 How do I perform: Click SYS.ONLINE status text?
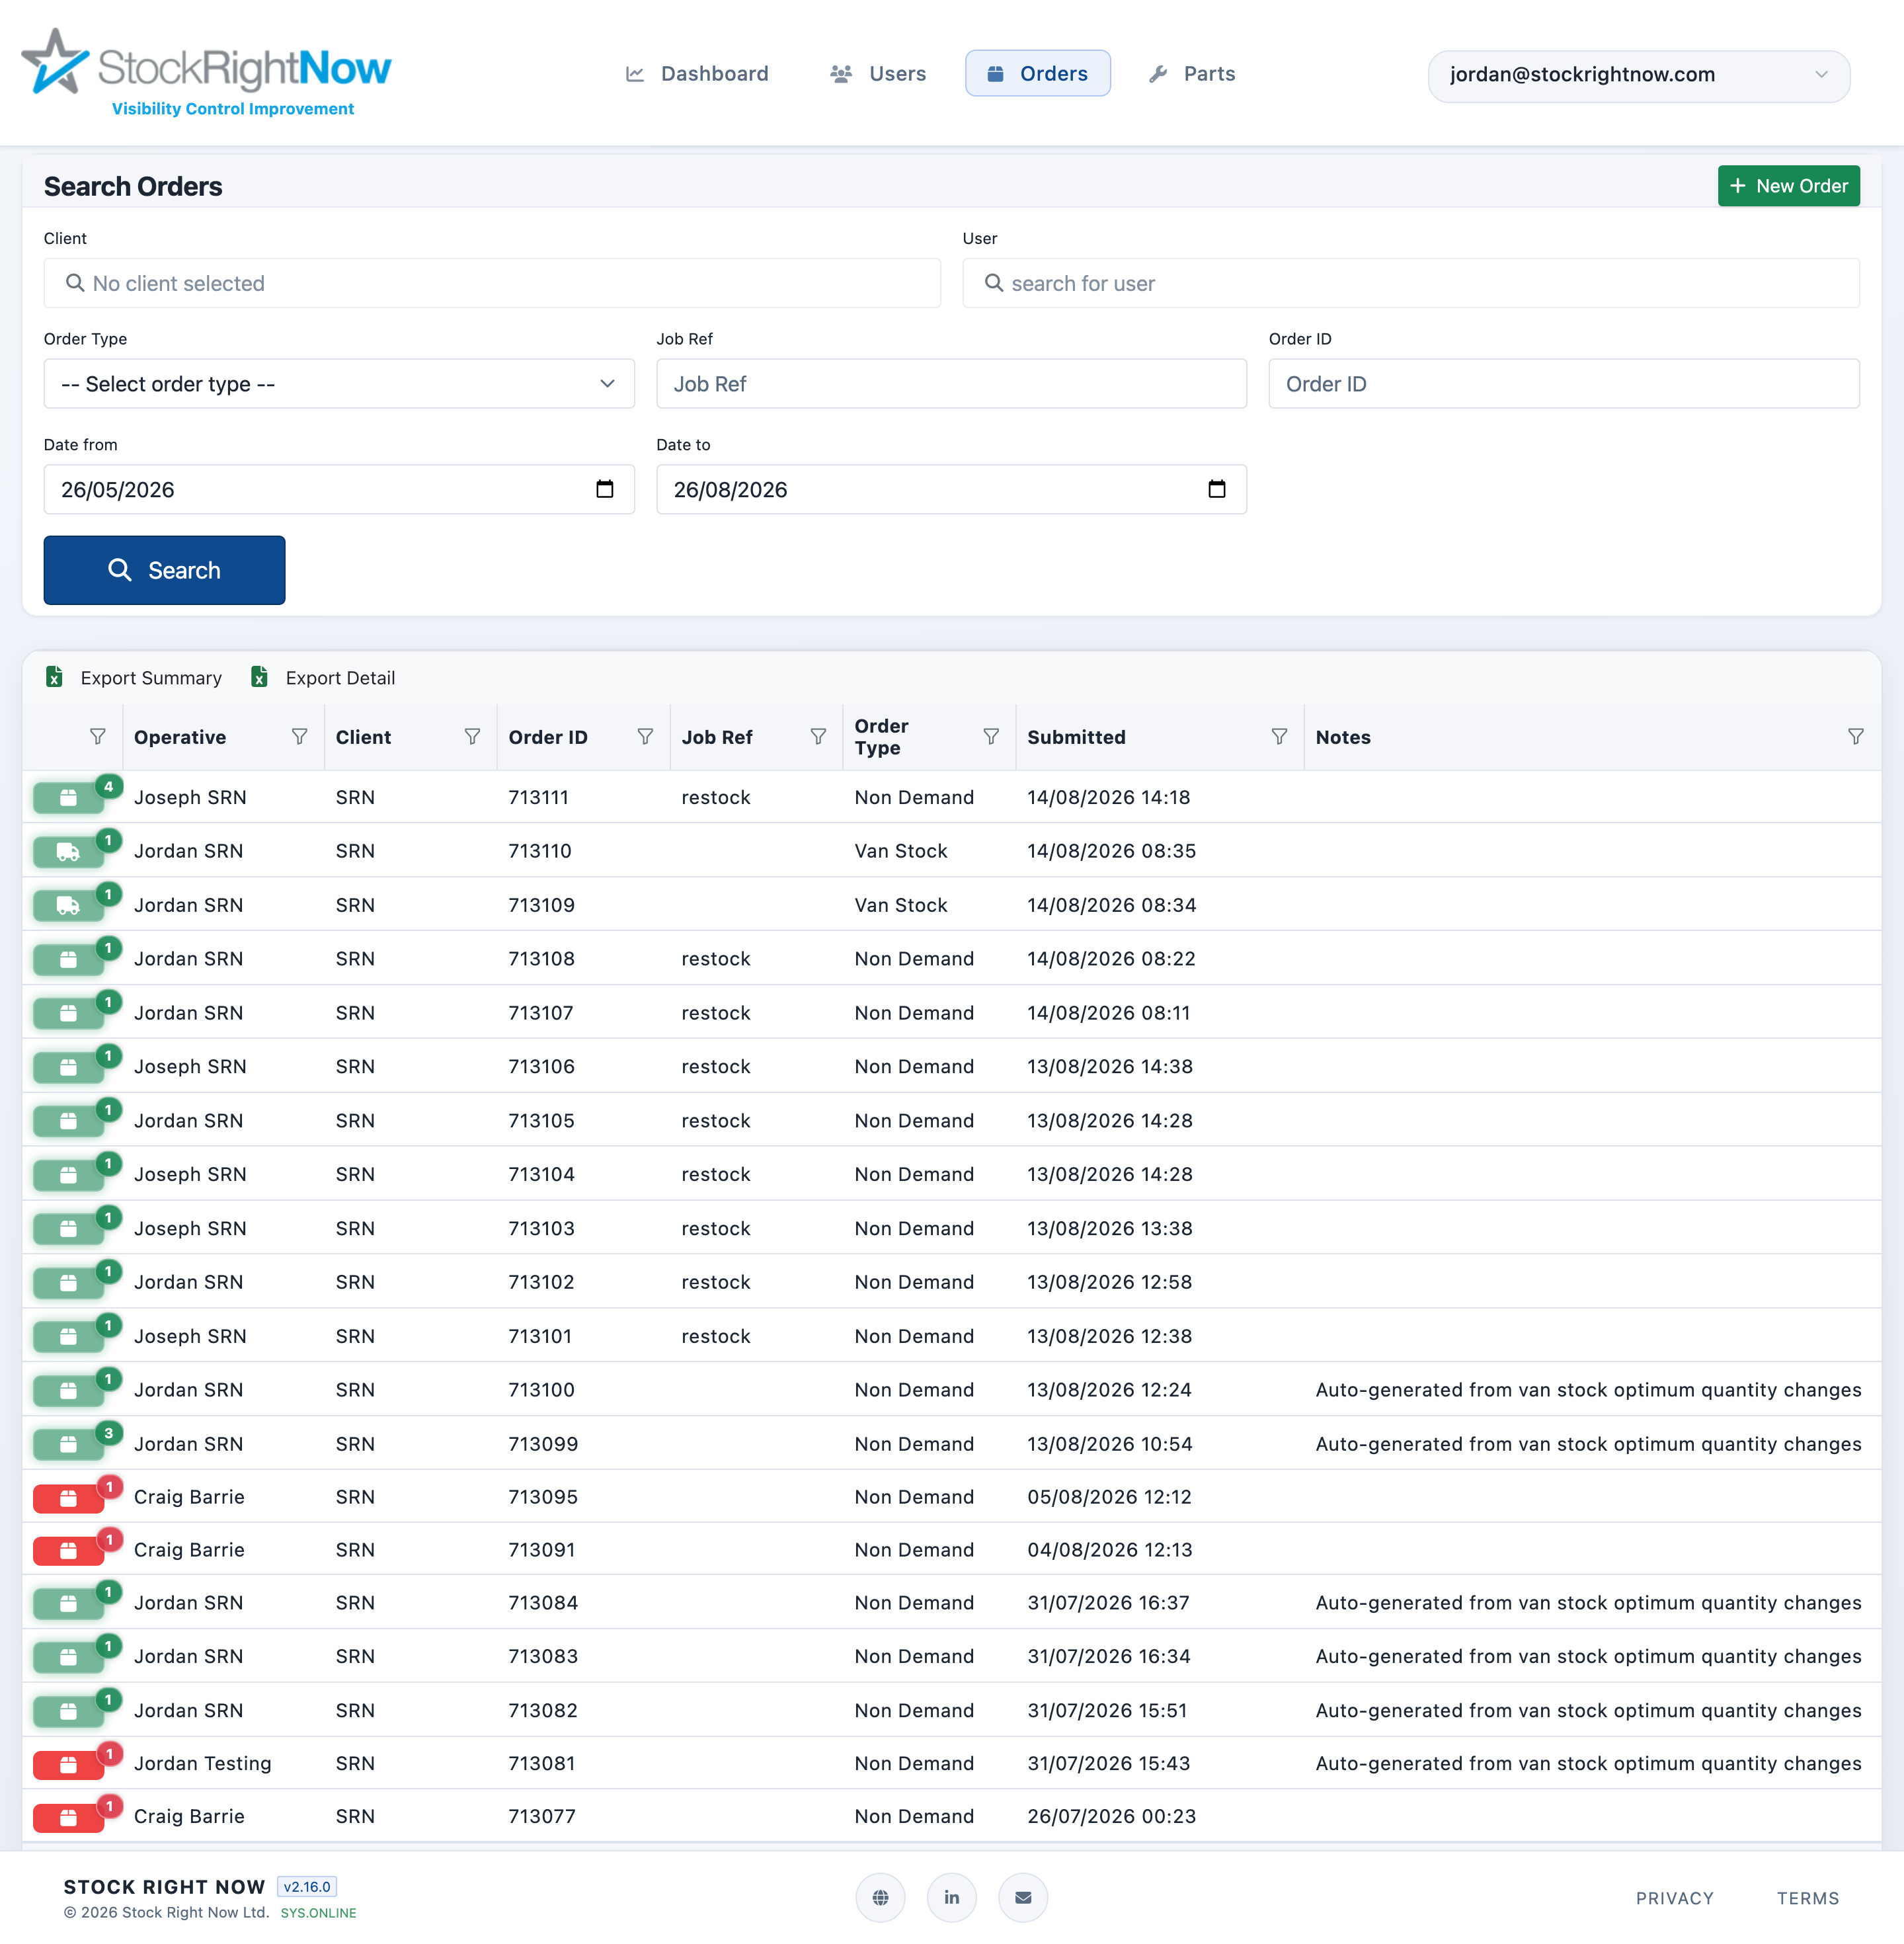[x=318, y=1914]
